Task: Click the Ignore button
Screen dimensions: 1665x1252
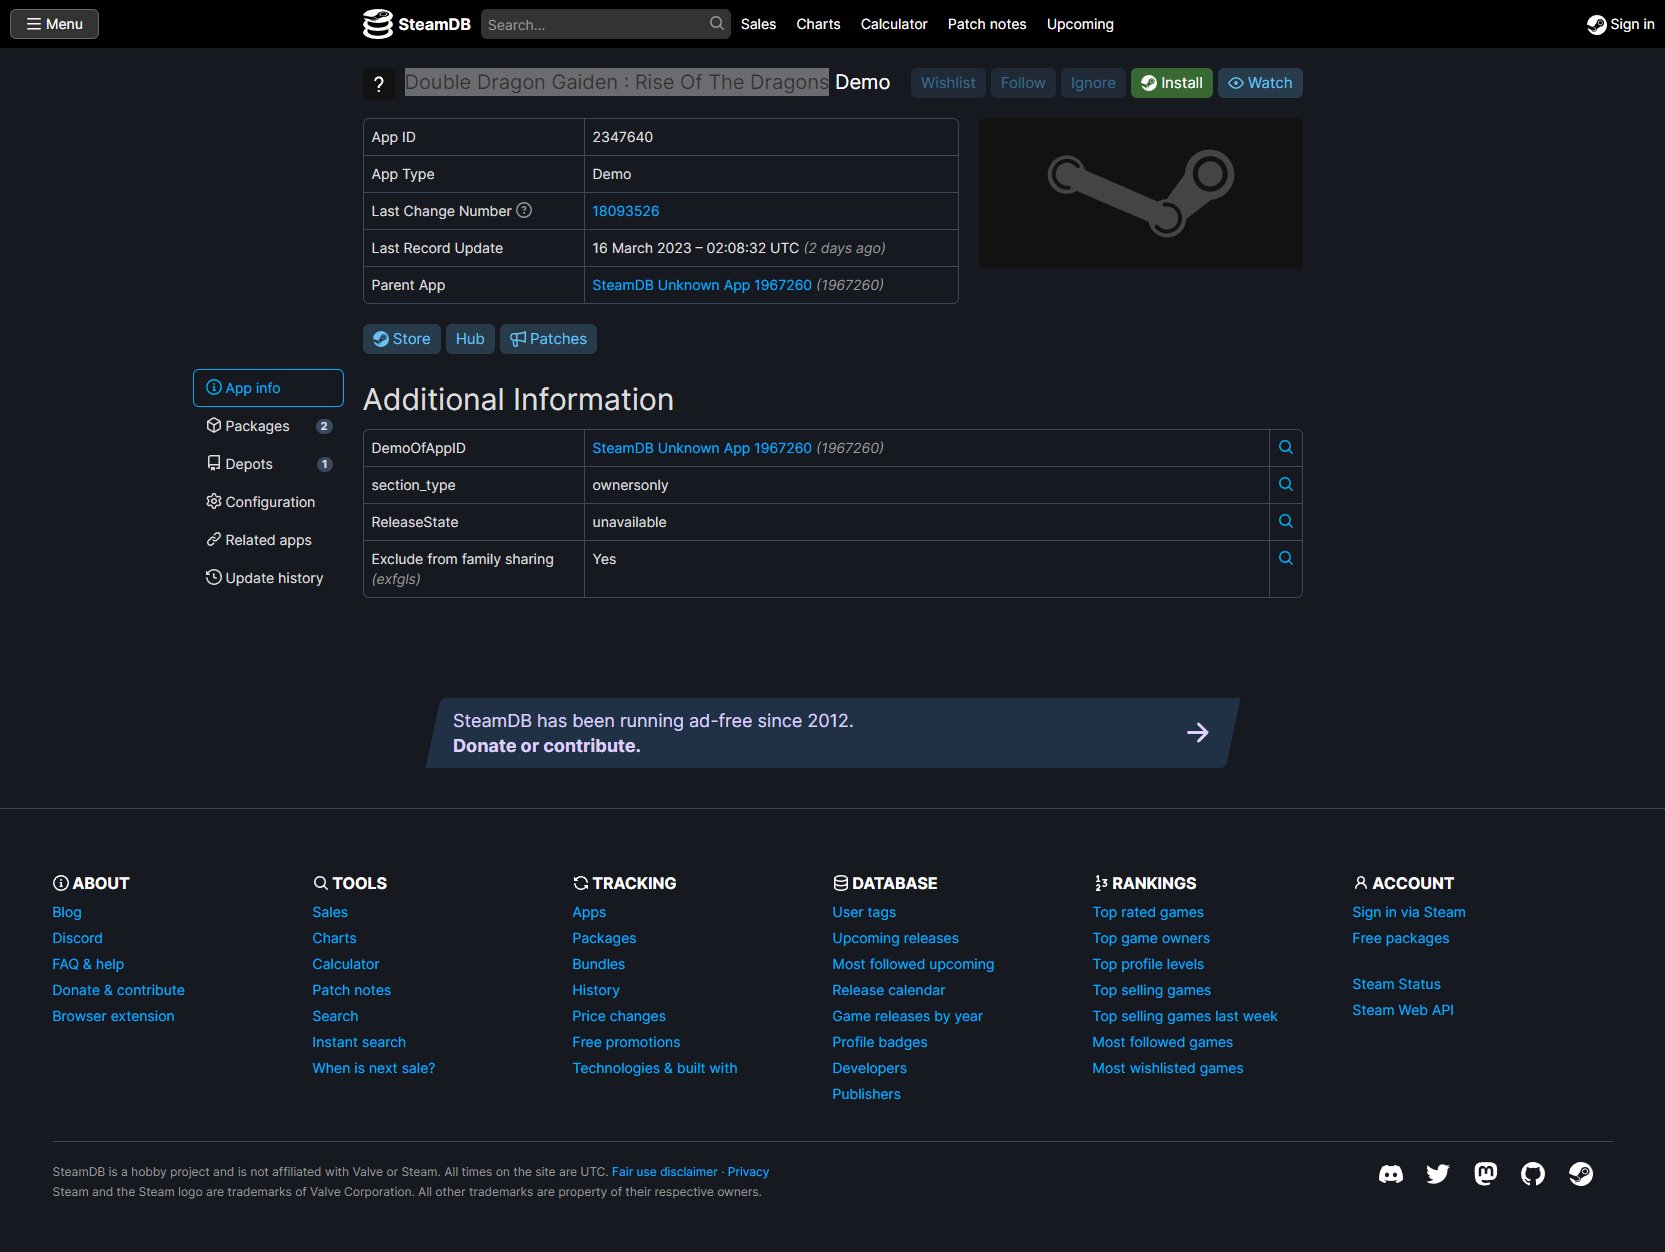Action: click(1093, 83)
